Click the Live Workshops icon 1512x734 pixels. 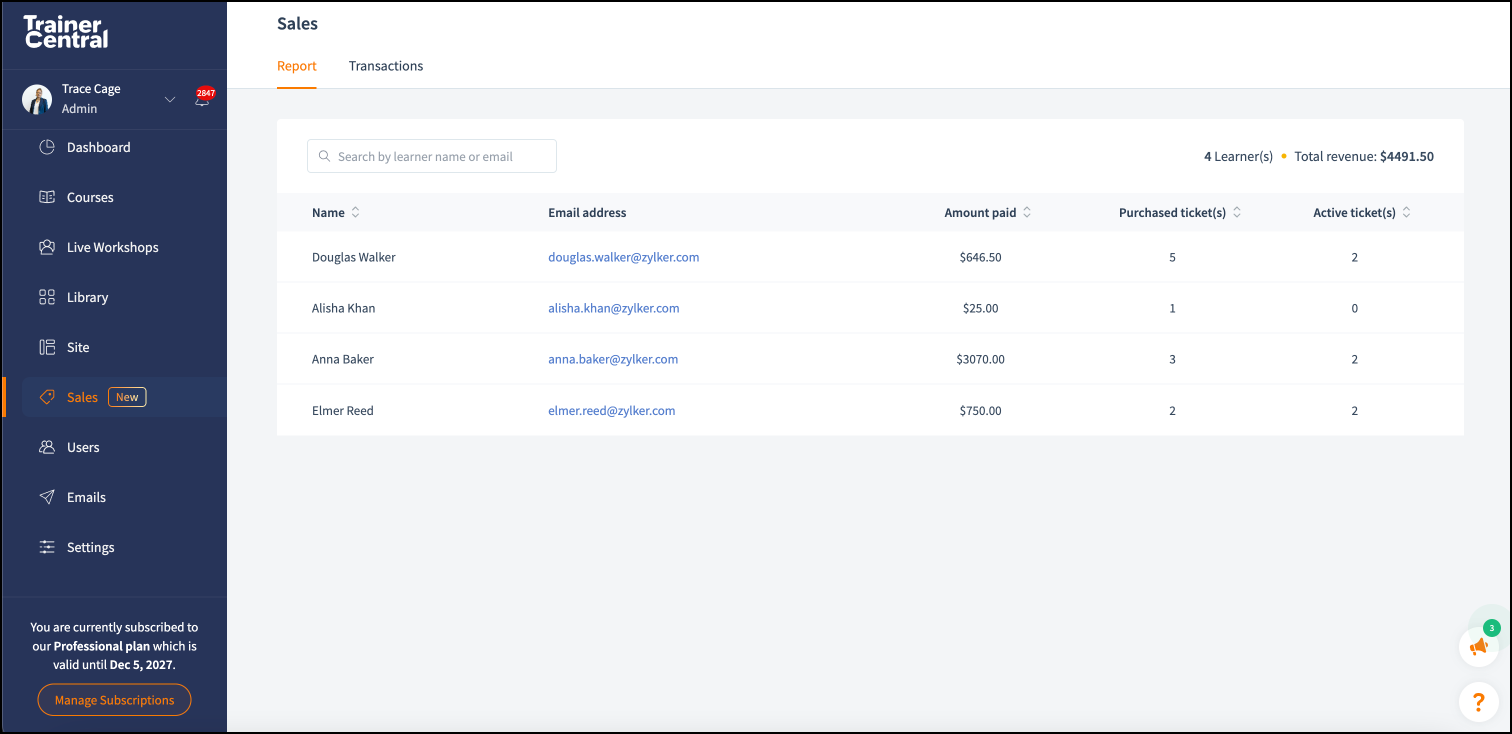tap(47, 247)
